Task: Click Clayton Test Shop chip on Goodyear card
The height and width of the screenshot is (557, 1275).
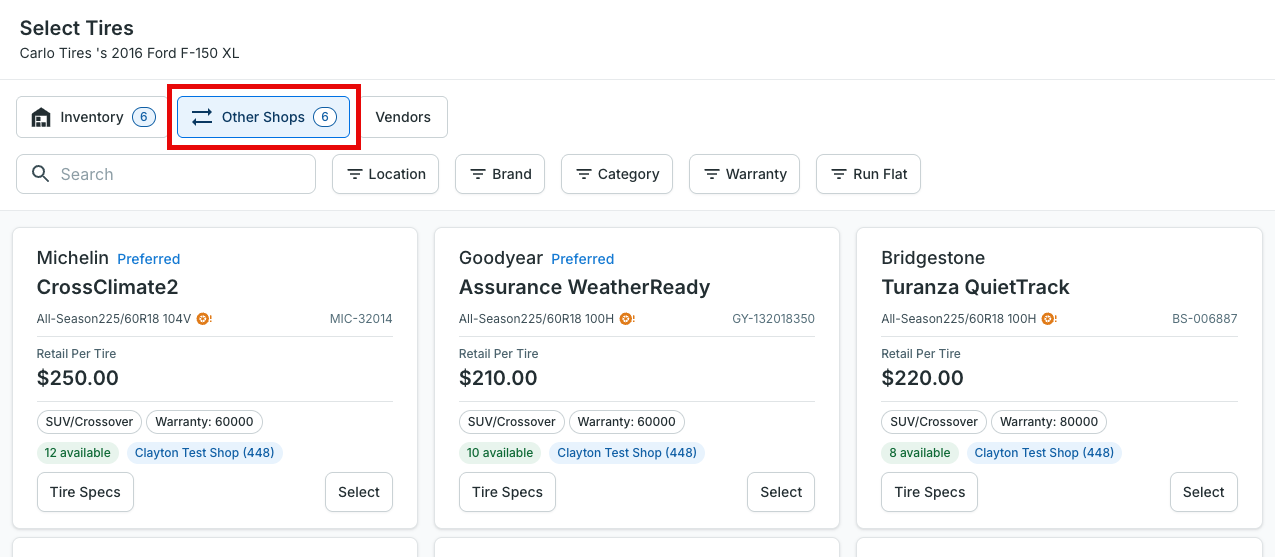Action: pos(627,453)
